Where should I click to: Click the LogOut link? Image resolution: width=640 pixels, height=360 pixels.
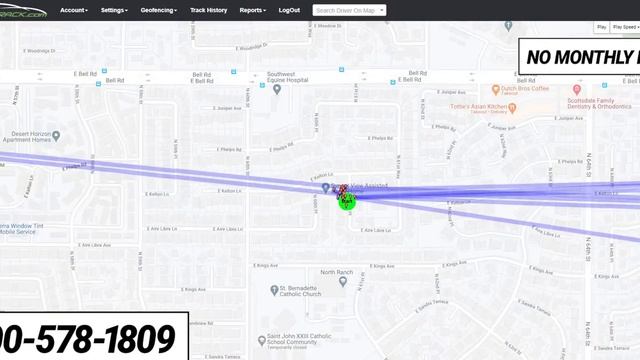coord(289,10)
